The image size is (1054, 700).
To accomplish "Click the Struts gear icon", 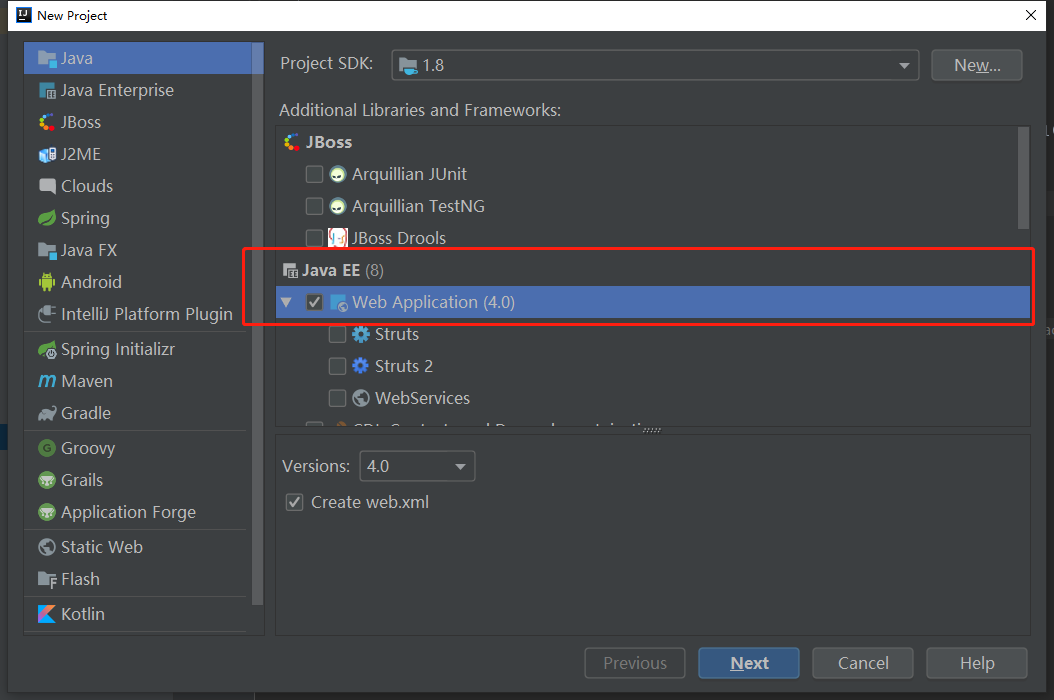I will [361, 334].
